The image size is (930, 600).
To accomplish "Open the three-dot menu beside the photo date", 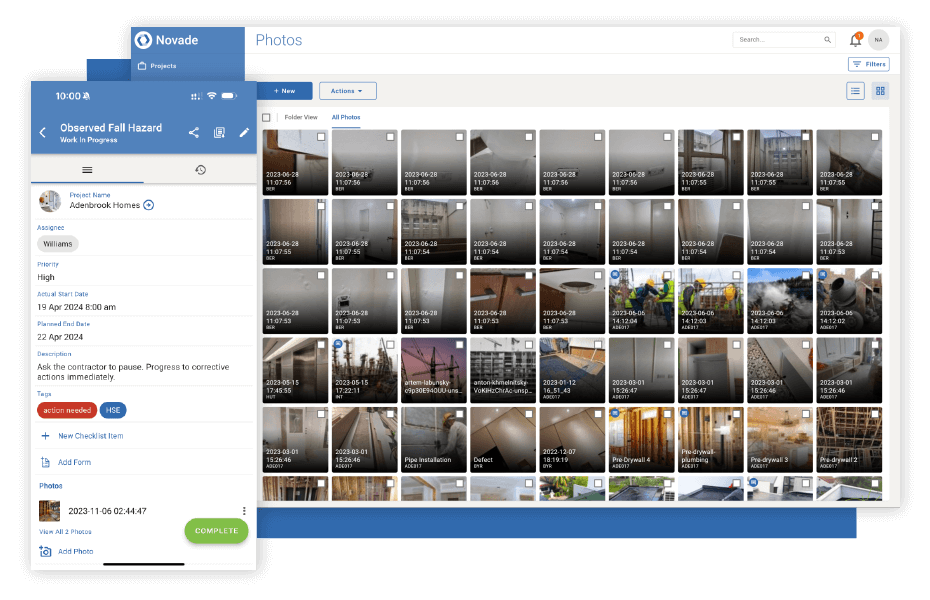I will click(x=243, y=510).
